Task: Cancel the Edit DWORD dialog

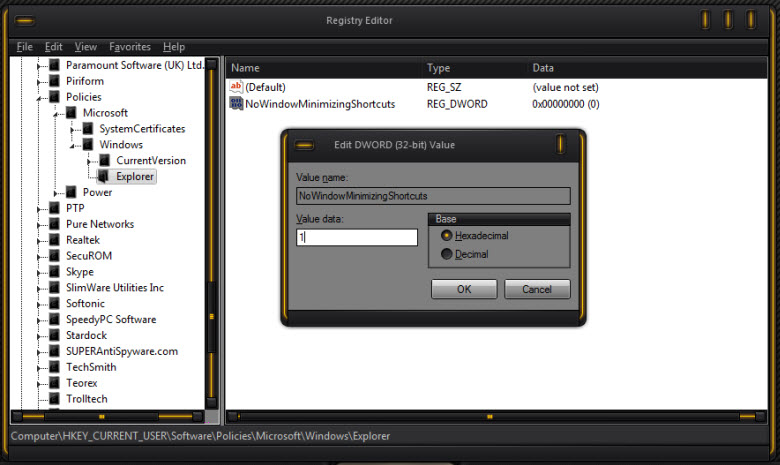Action: point(537,289)
